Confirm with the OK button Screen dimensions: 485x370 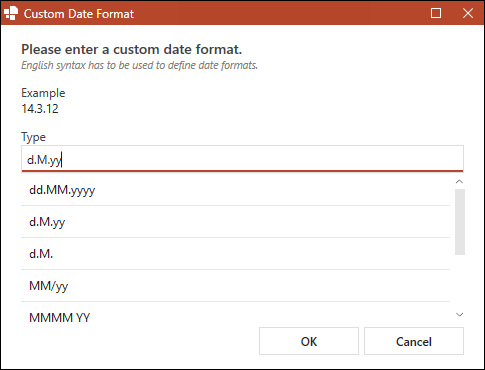(309, 341)
